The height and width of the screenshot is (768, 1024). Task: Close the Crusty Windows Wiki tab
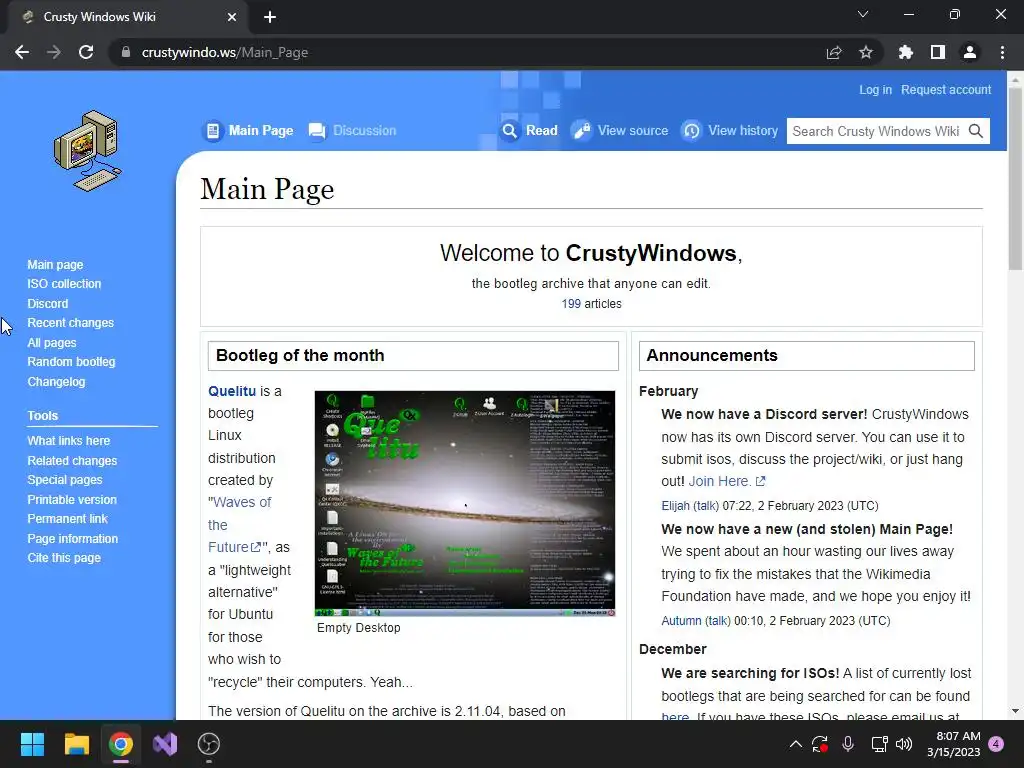232,17
